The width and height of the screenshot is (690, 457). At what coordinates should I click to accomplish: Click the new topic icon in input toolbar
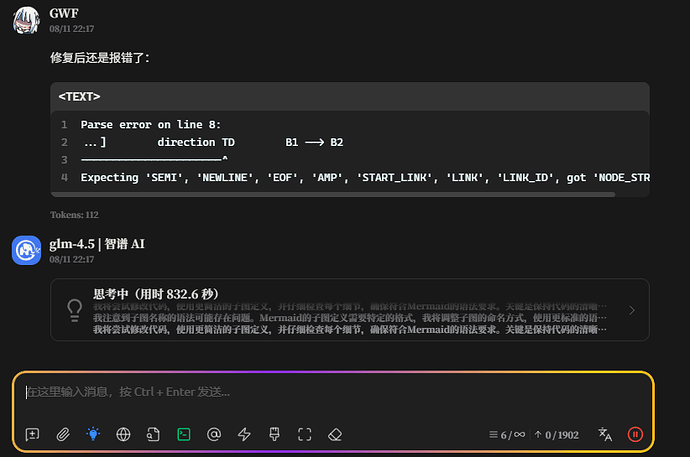tap(33, 435)
